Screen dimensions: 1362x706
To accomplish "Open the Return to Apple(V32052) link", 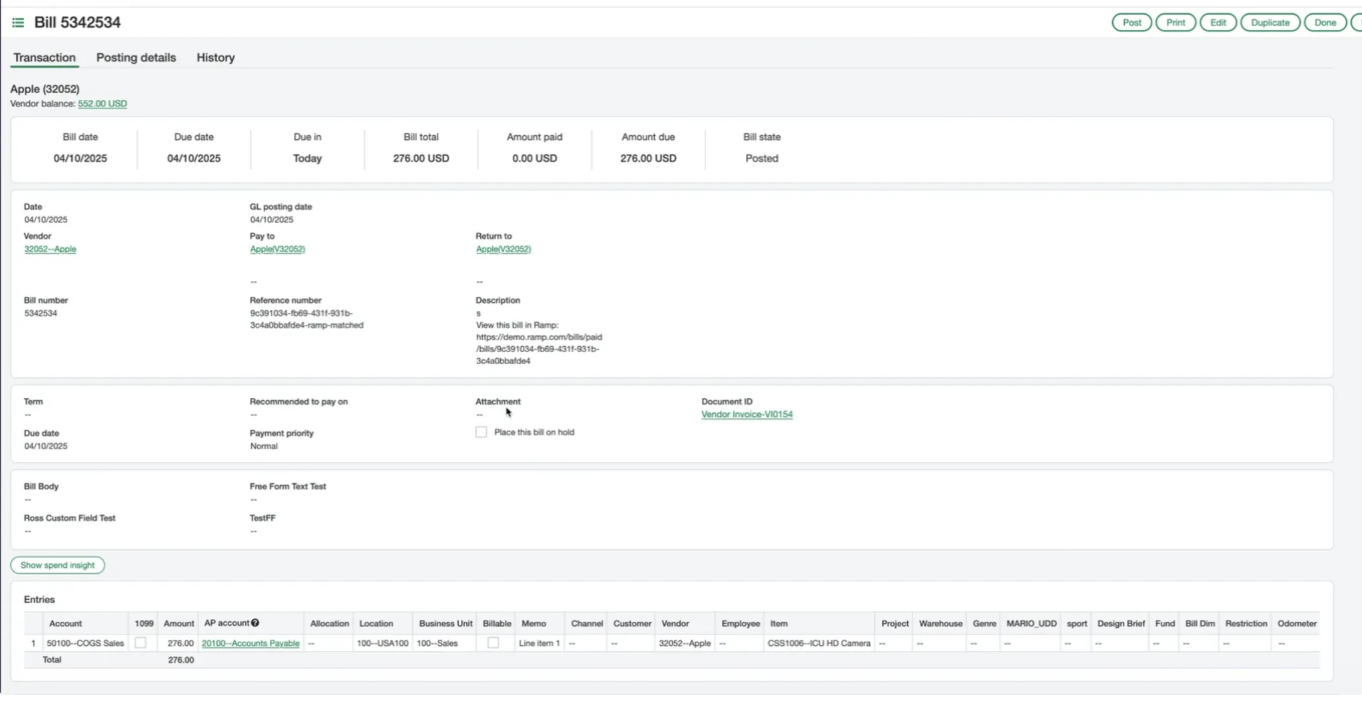I will (503, 249).
